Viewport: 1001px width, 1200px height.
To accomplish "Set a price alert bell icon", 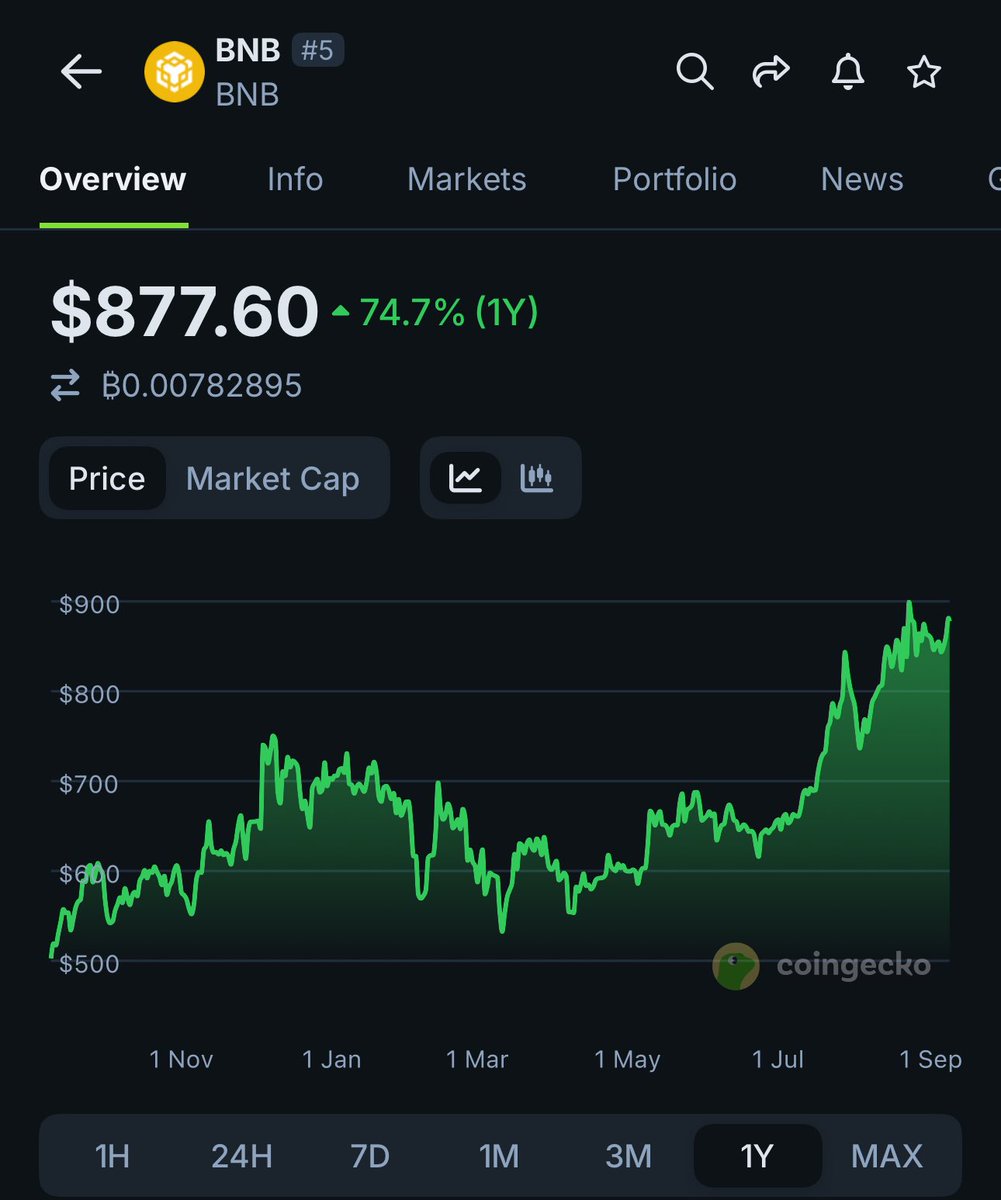I will (848, 72).
